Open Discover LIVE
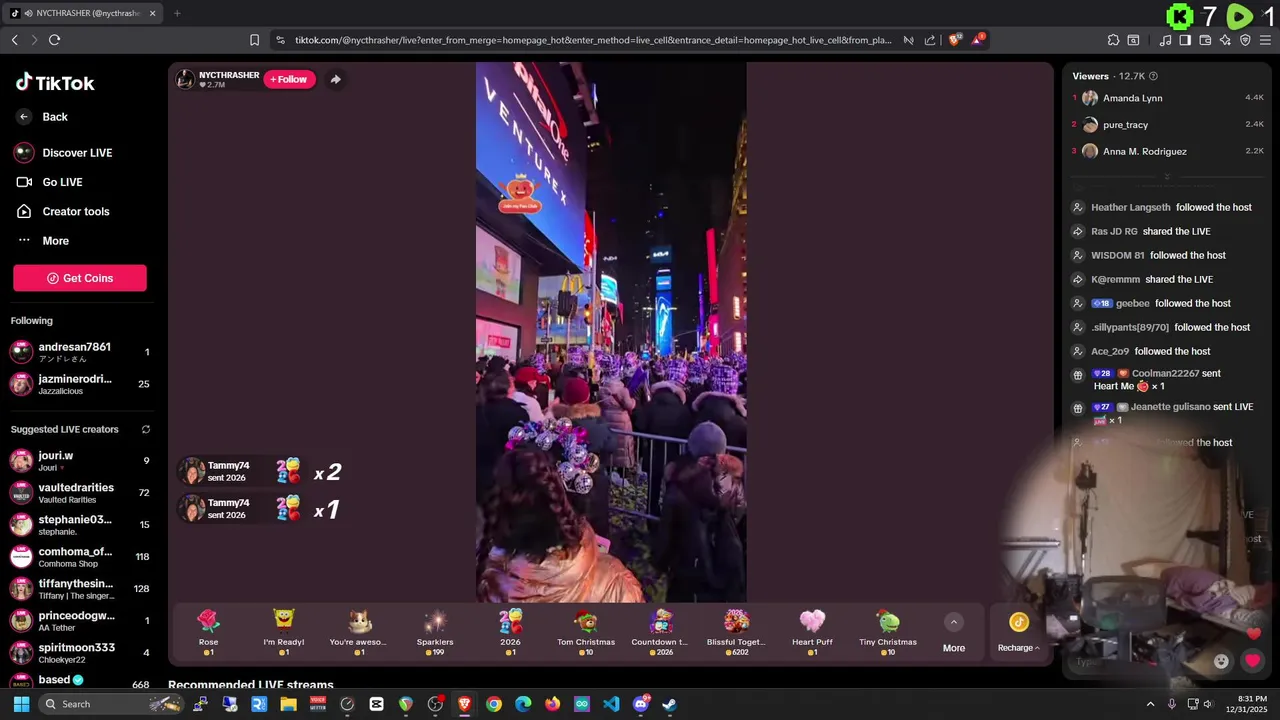1280x720 pixels. (64, 153)
